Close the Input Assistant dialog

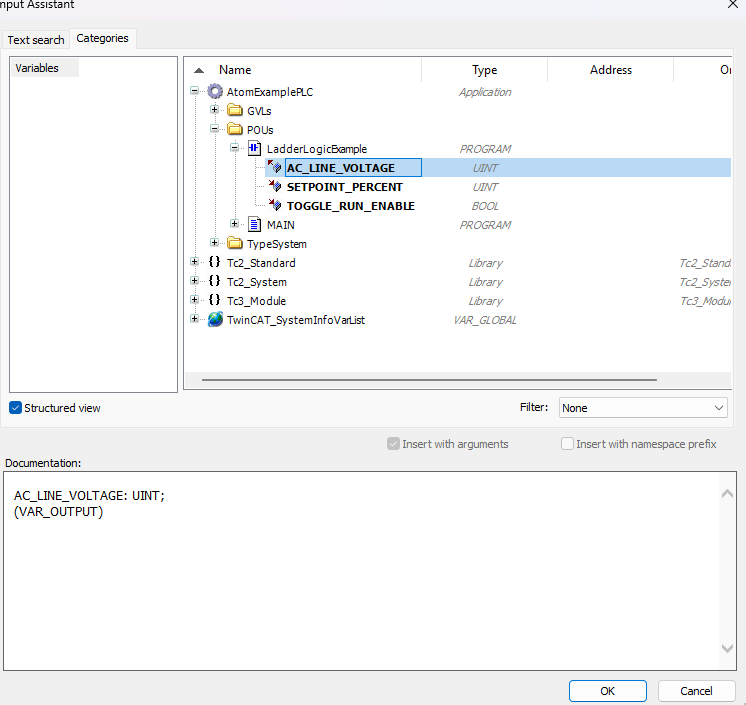[733, 5]
